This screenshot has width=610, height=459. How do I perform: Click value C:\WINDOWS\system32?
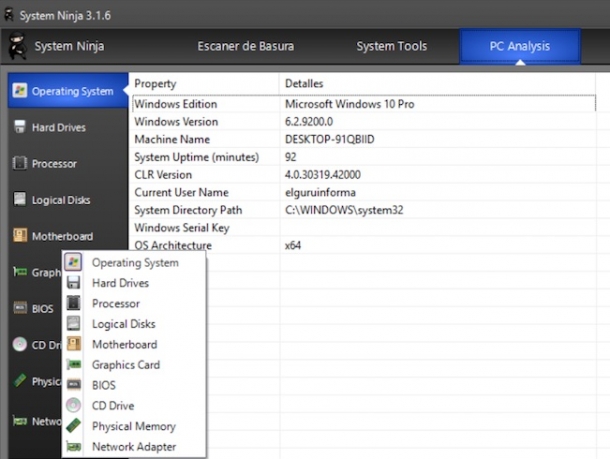[x=344, y=210]
